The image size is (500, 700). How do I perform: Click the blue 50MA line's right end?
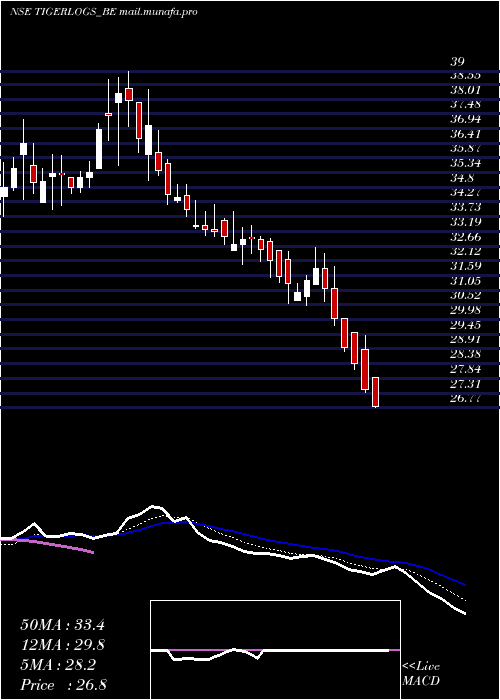click(x=464, y=584)
